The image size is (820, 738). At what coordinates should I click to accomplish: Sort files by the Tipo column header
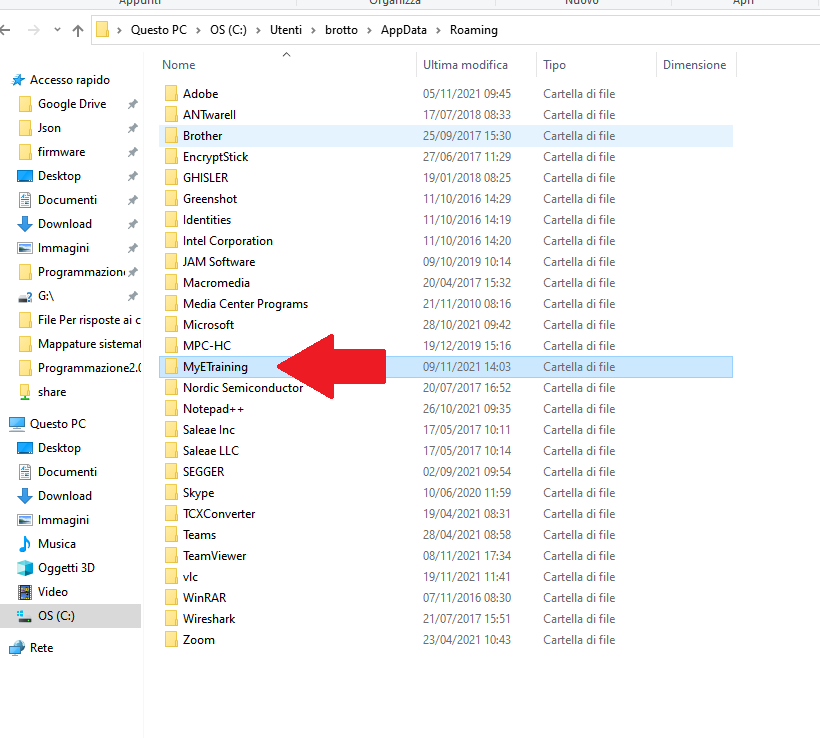tap(554, 65)
